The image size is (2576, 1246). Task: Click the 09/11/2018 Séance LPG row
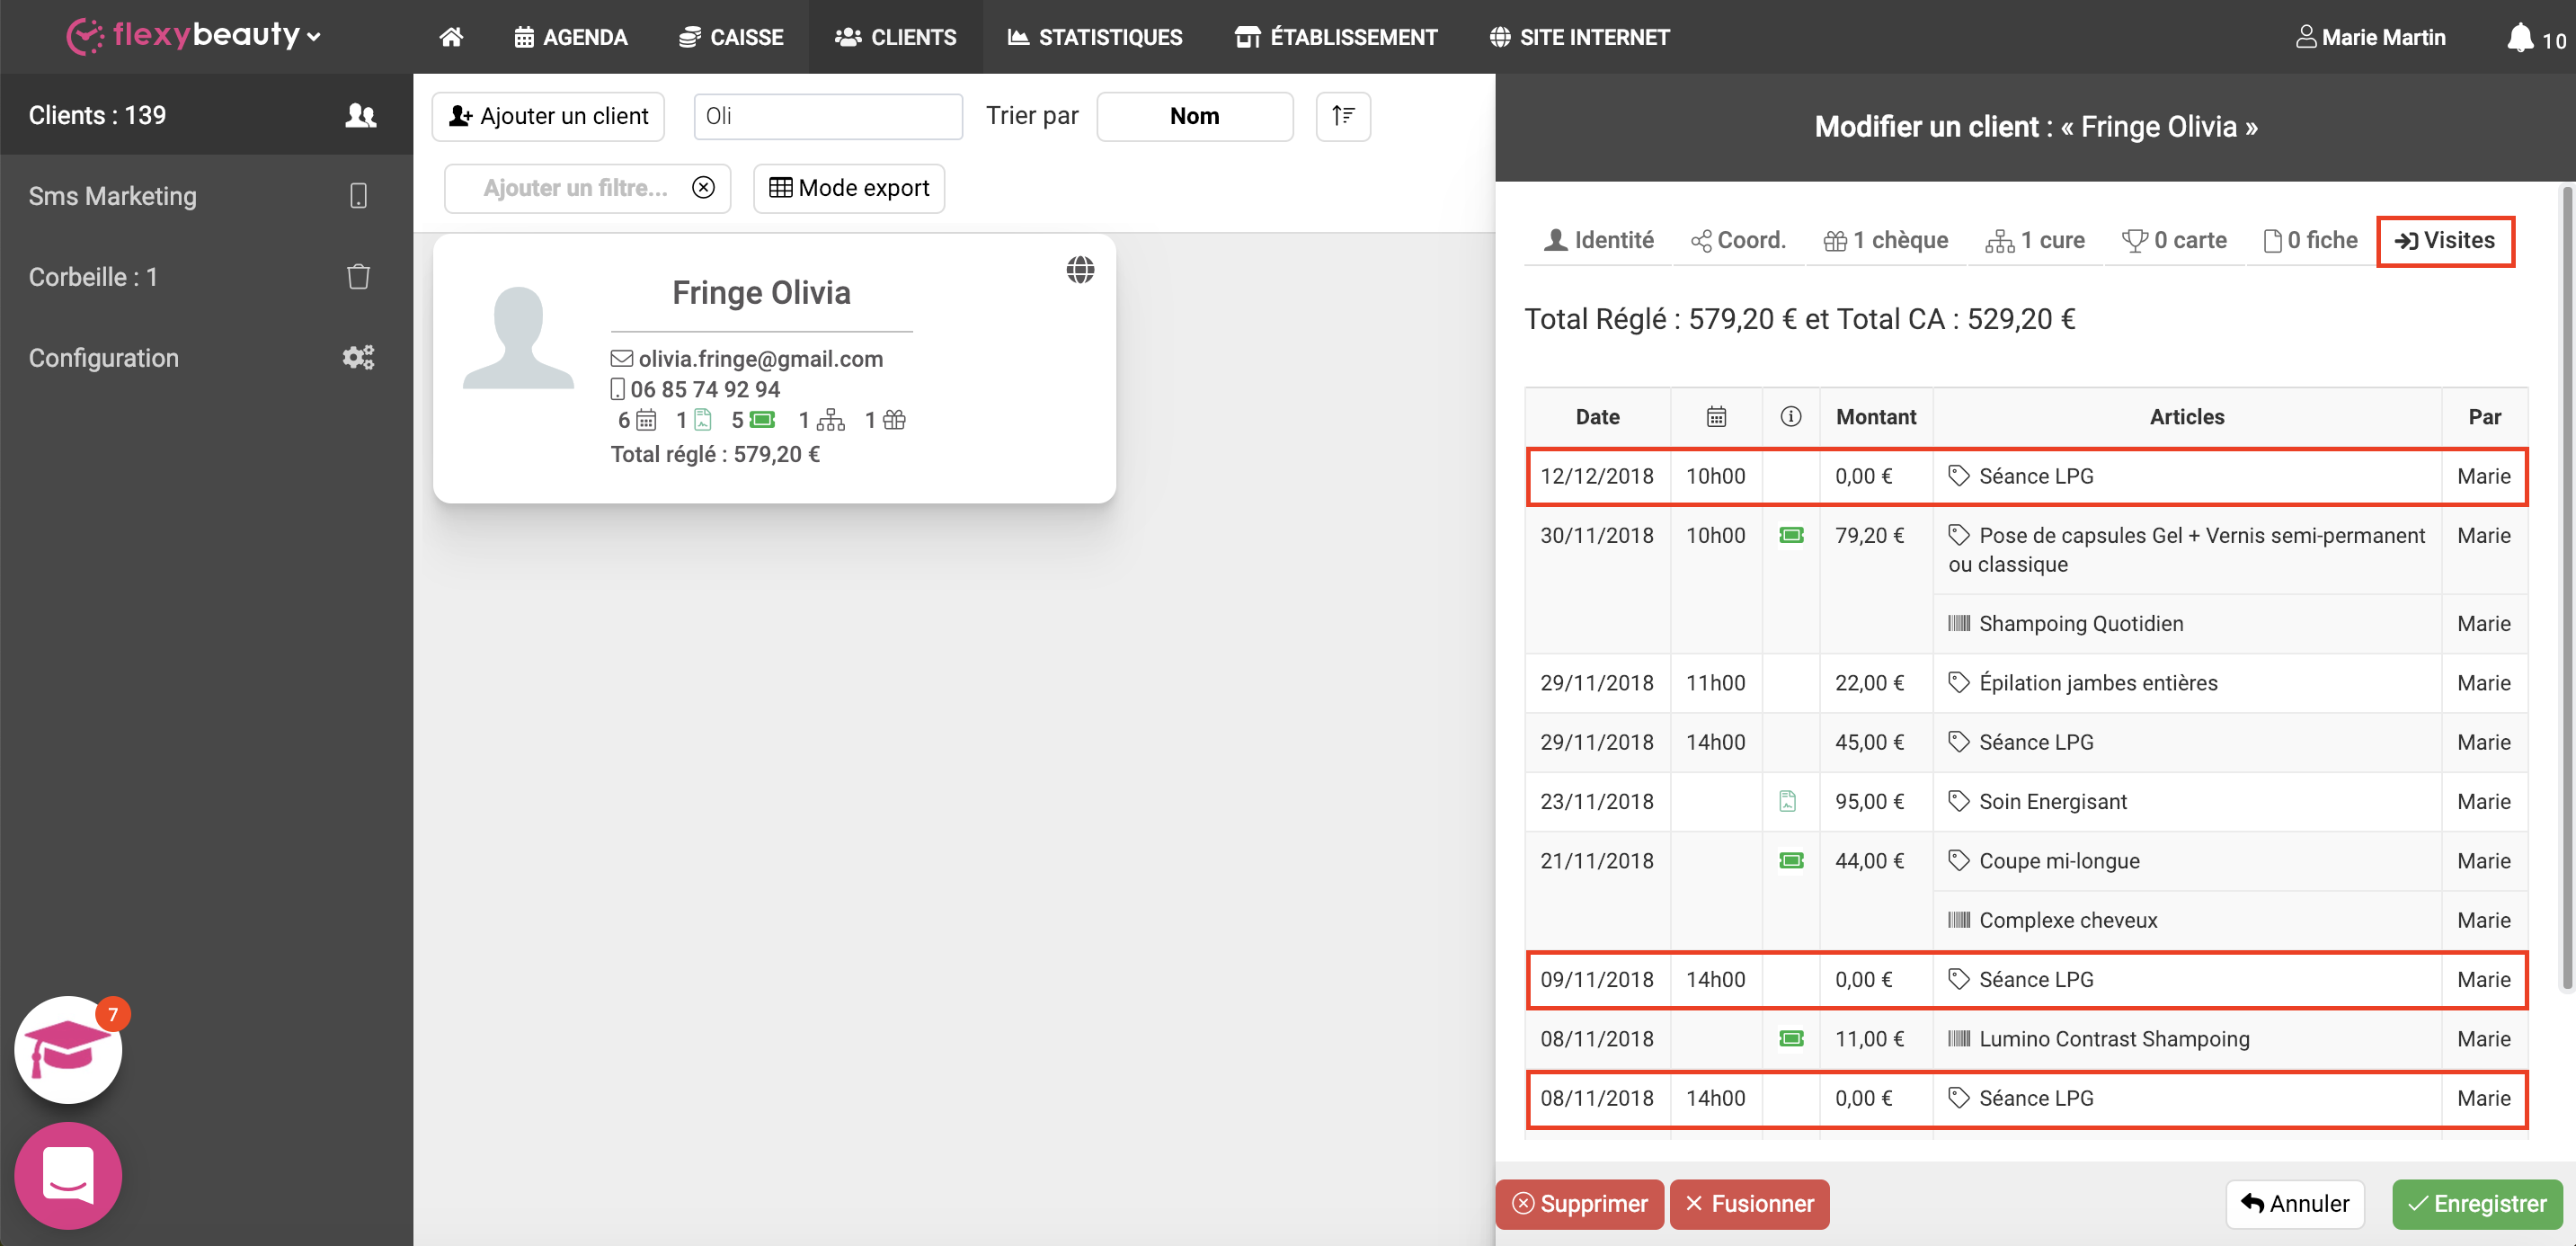pos(2026,979)
